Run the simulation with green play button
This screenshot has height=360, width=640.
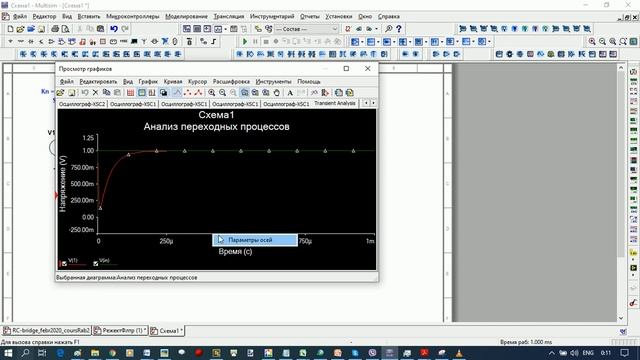(x=245, y=42)
